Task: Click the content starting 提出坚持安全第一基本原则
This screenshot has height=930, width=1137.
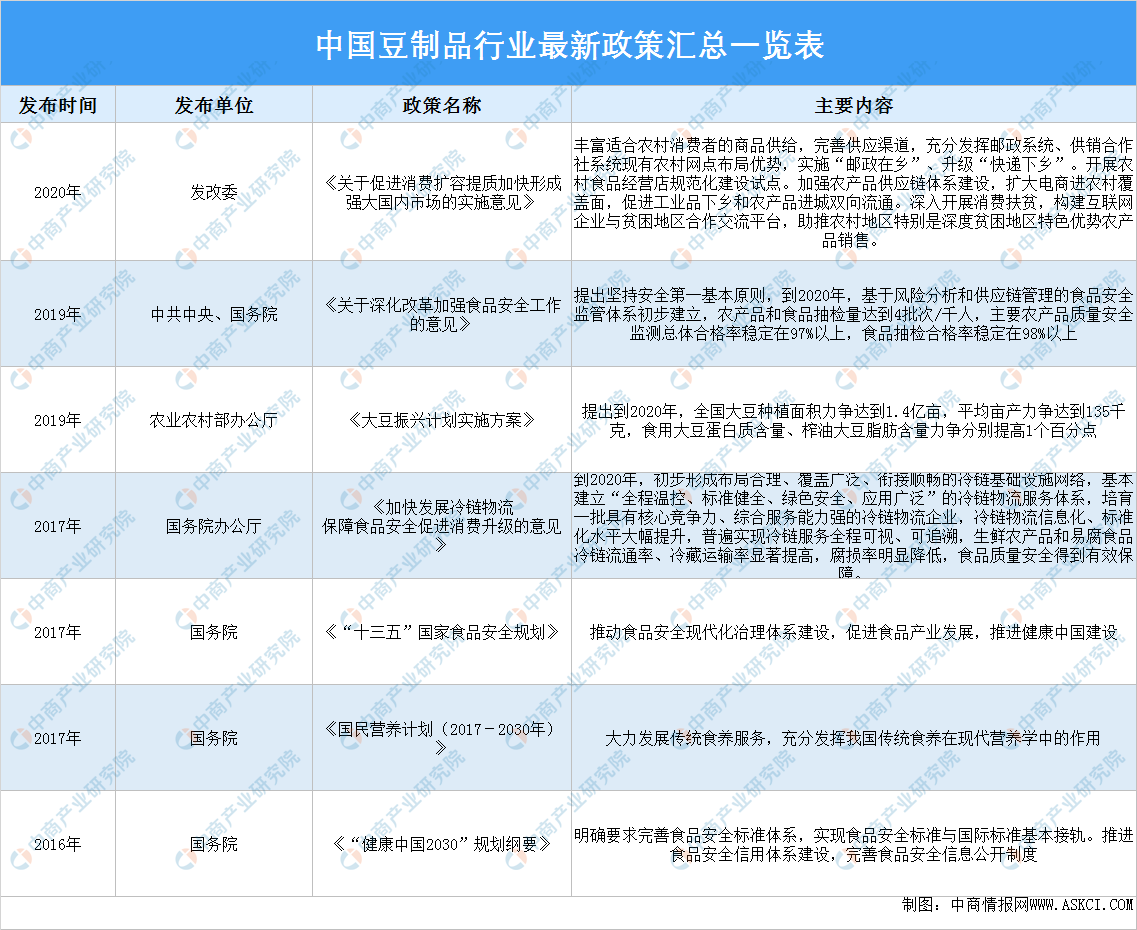Action: point(853,314)
